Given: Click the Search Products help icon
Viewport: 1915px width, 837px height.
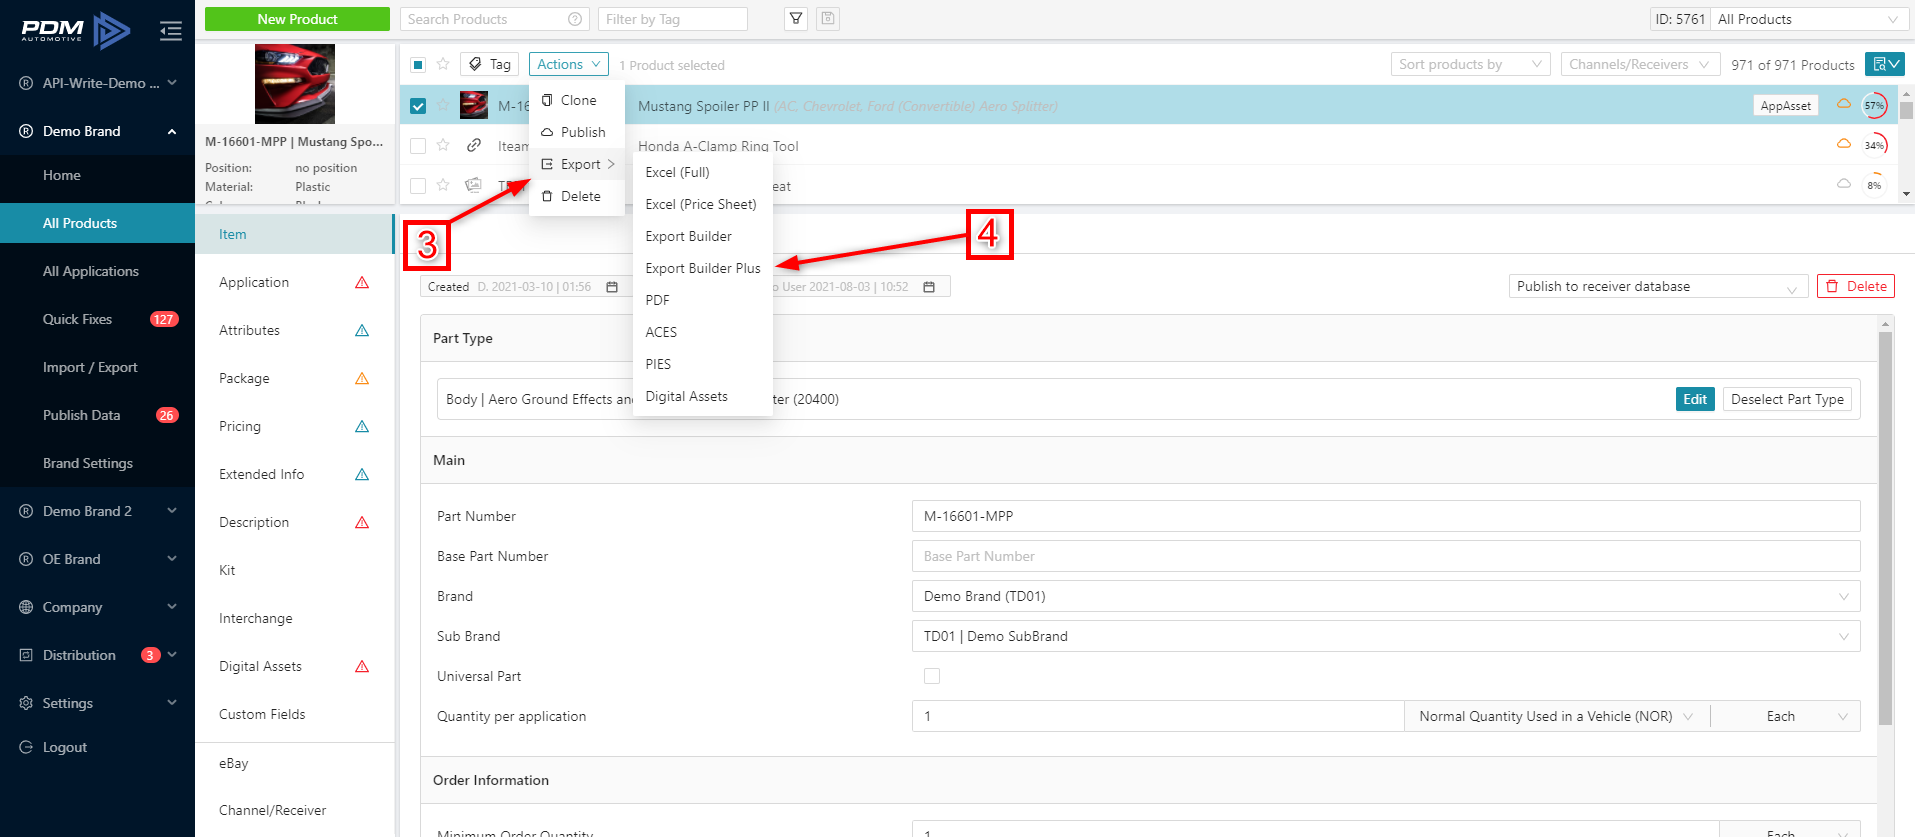Looking at the screenshot, I should [575, 19].
